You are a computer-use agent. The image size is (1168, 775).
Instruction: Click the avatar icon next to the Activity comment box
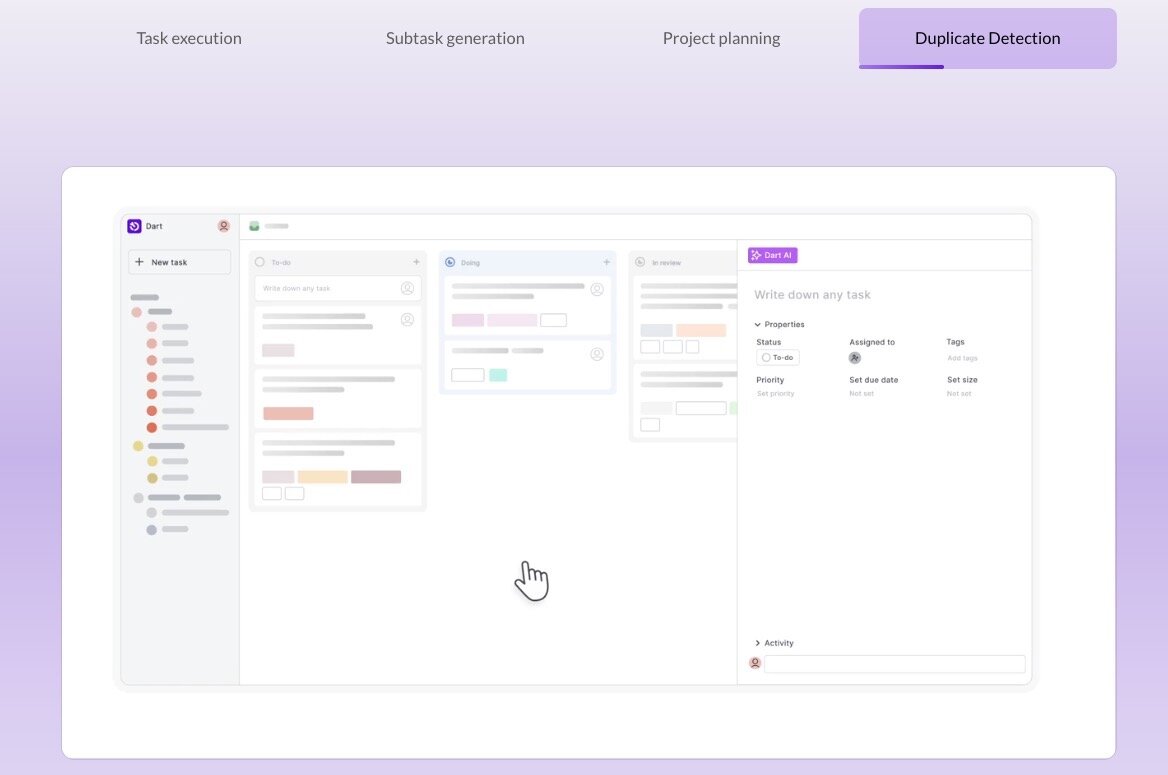pyautogui.click(x=755, y=663)
